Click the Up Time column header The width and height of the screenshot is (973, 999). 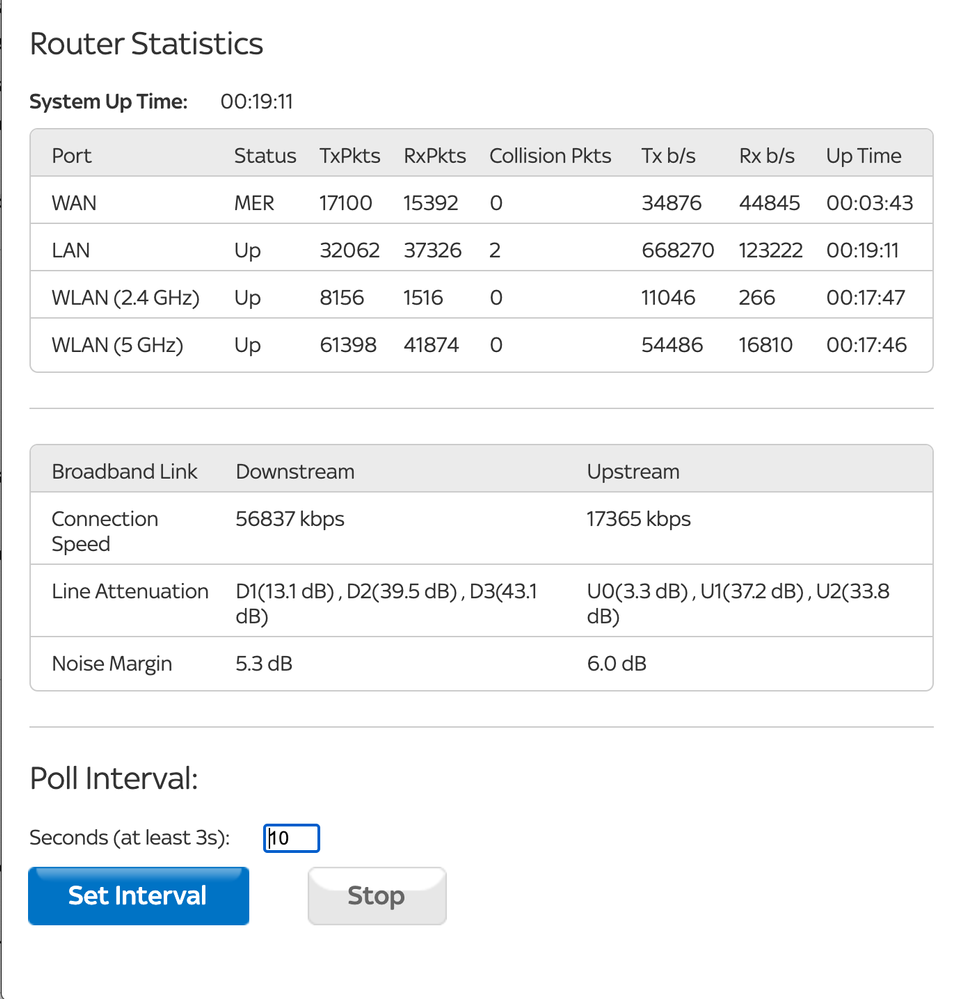coord(863,156)
